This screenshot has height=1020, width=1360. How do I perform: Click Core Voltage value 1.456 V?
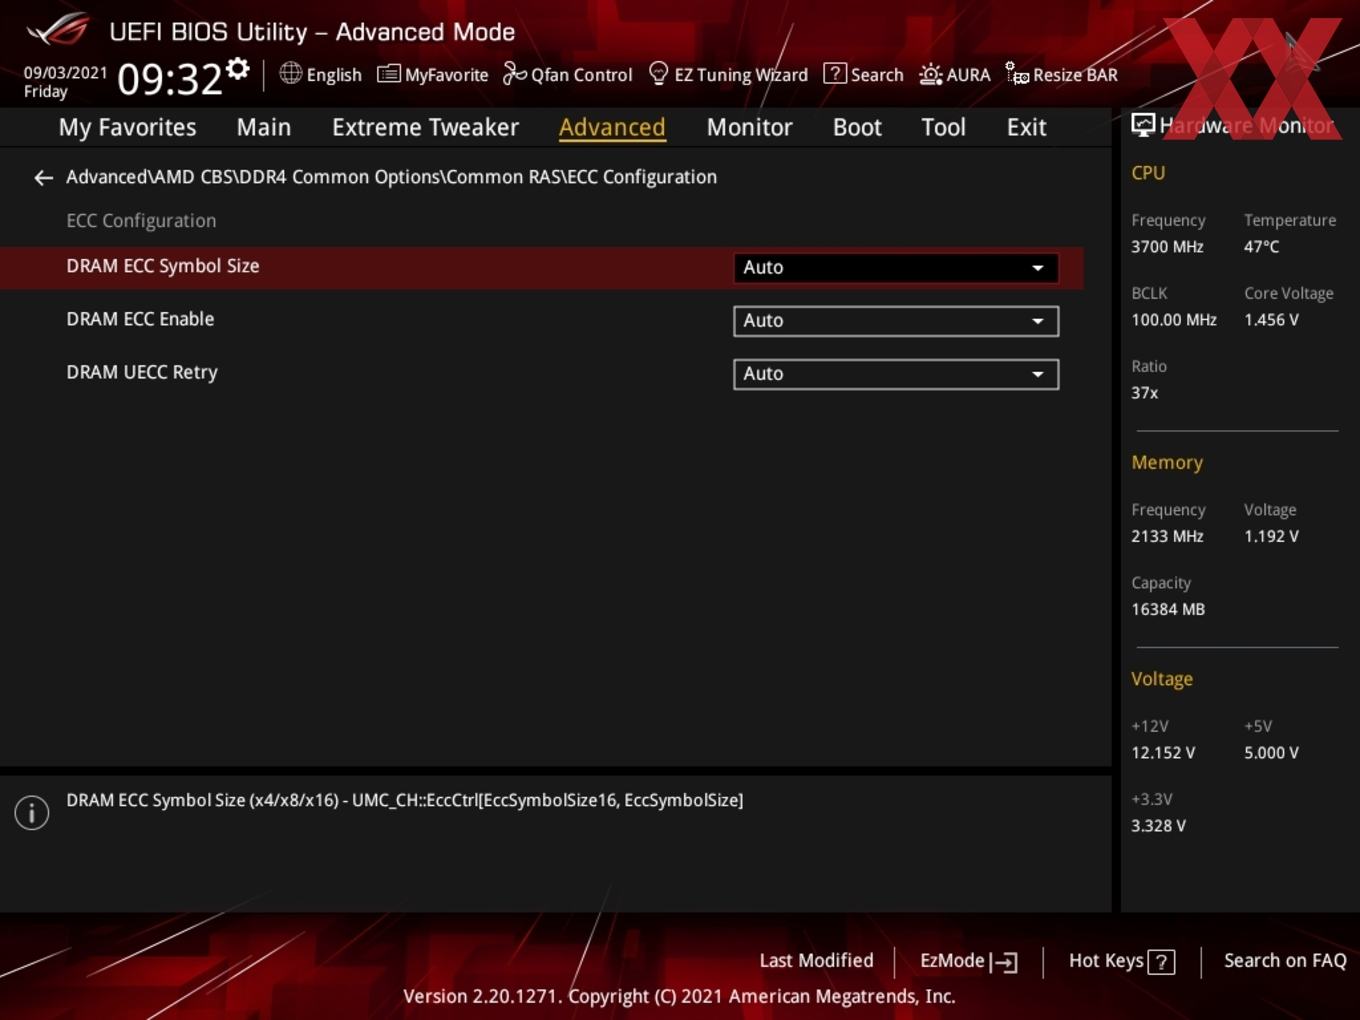[1271, 320]
